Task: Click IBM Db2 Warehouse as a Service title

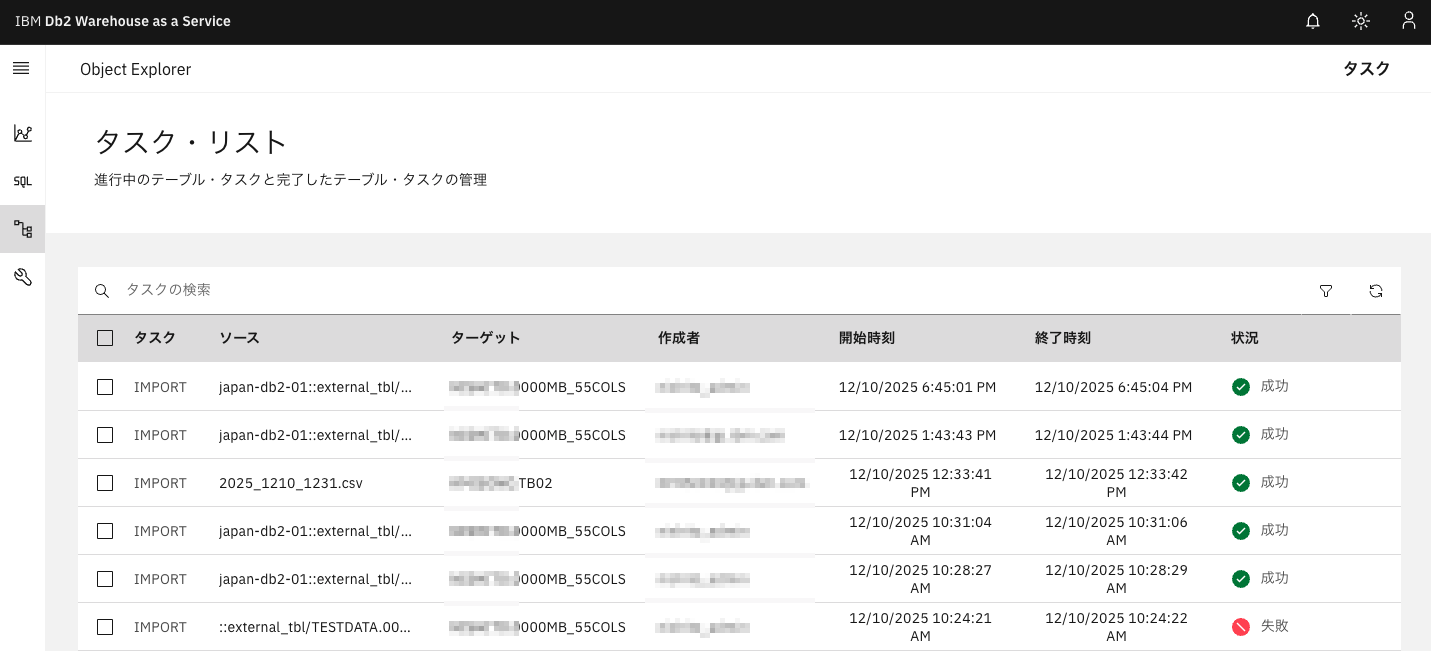Action: [x=123, y=21]
